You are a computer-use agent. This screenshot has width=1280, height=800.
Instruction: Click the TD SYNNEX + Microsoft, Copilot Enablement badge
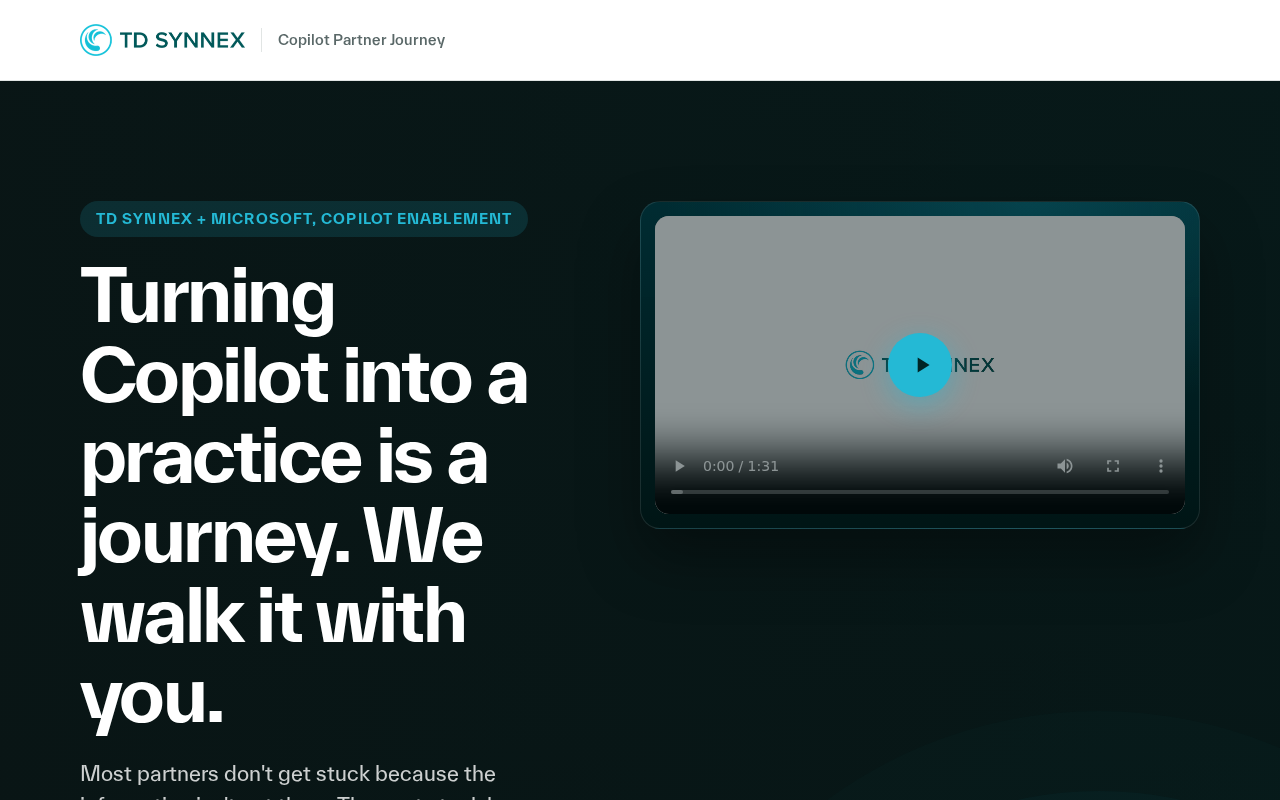tap(304, 219)
